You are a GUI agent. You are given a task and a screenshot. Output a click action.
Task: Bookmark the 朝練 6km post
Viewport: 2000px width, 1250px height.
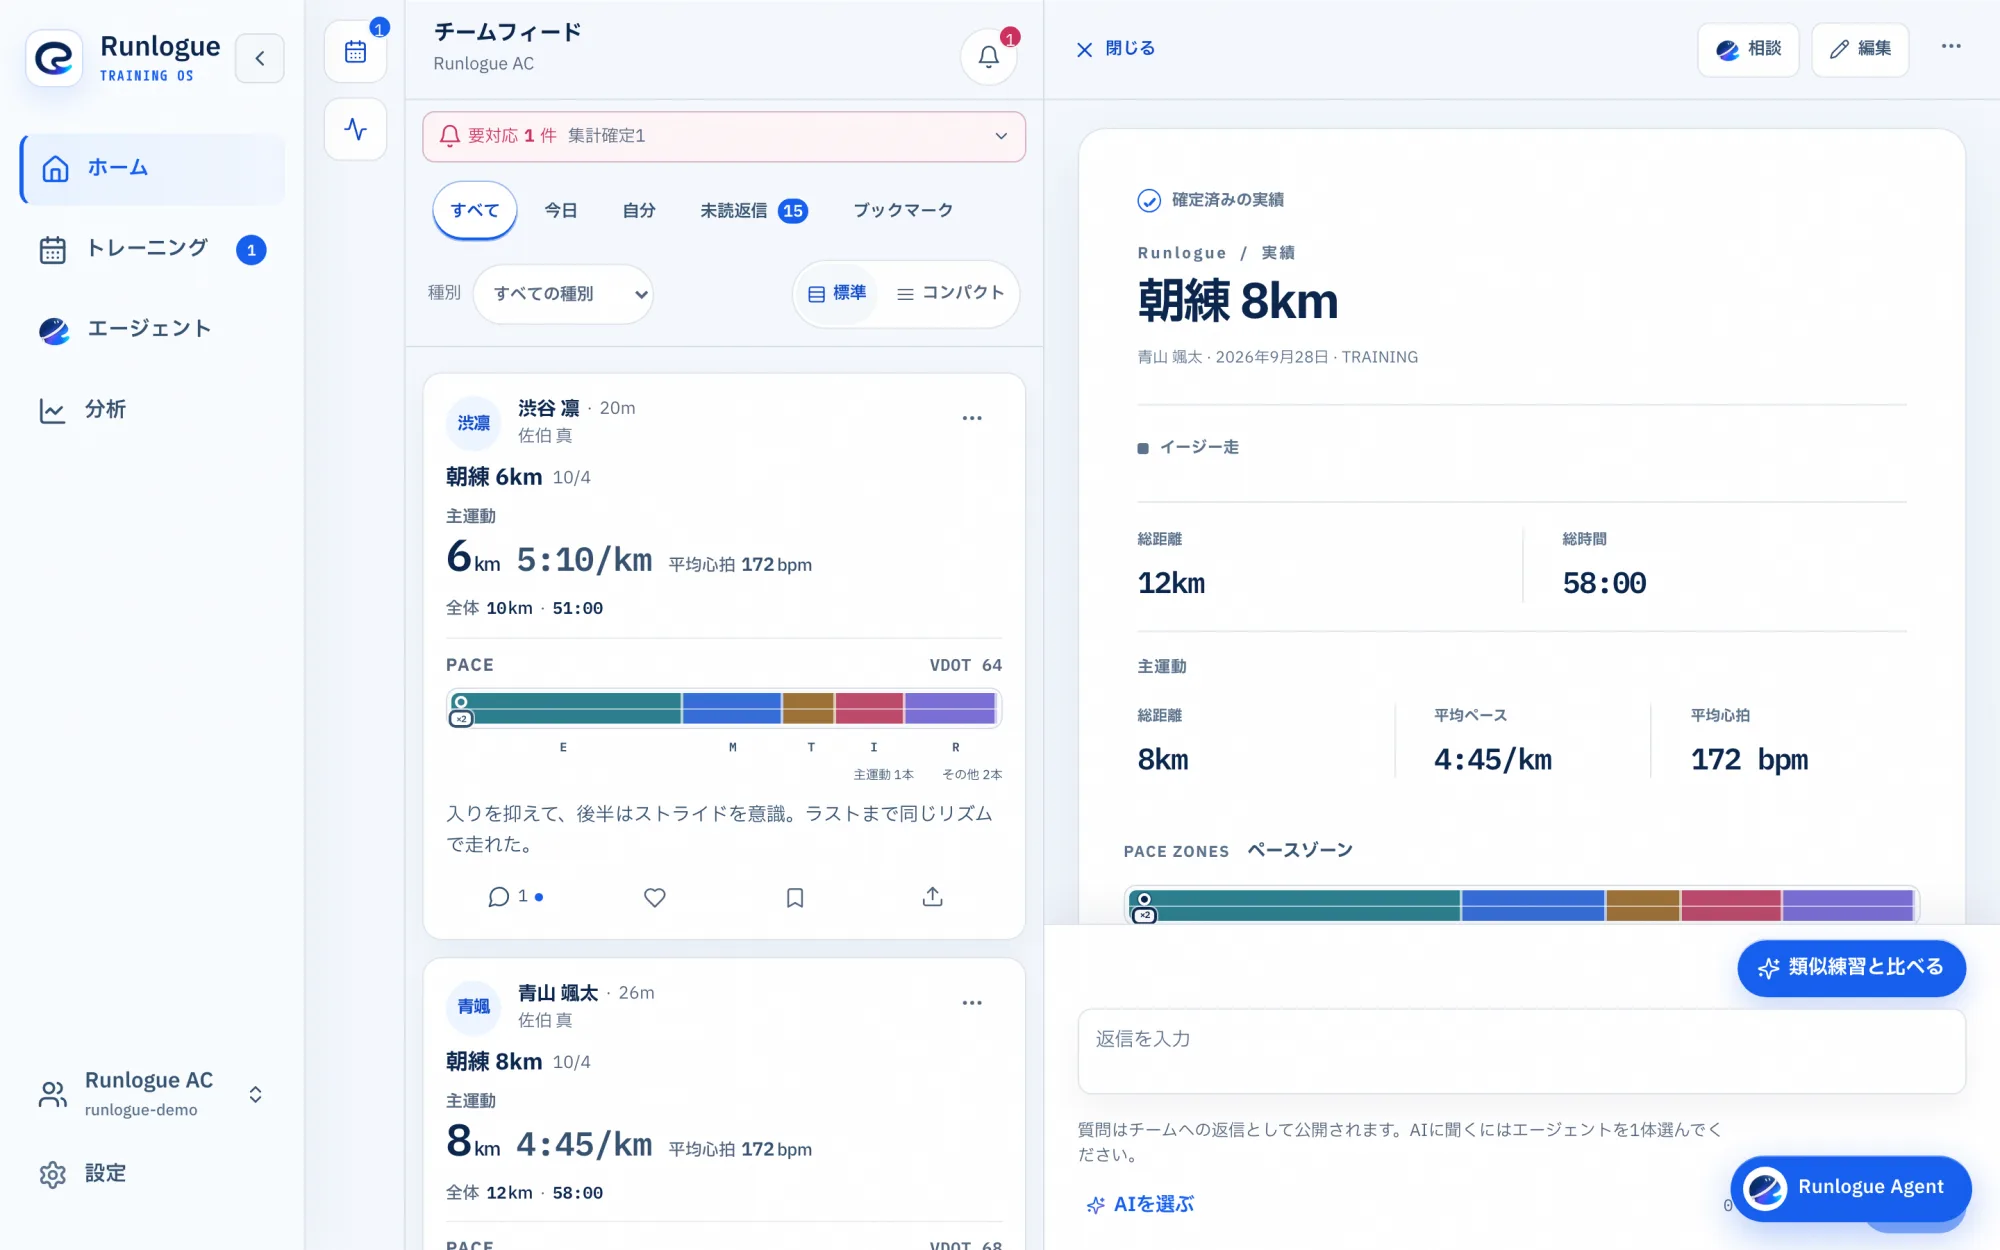pyautogui.click(x=795, y=897)
